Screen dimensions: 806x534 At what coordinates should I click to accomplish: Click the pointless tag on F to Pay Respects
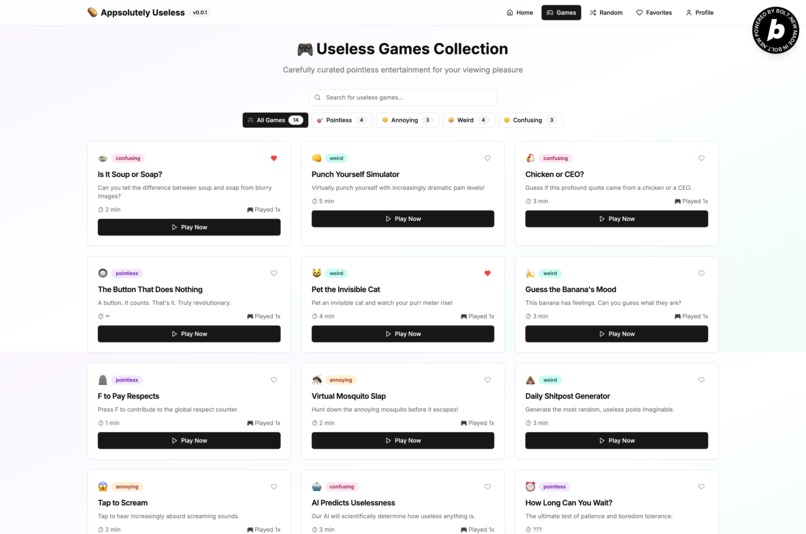127,380
